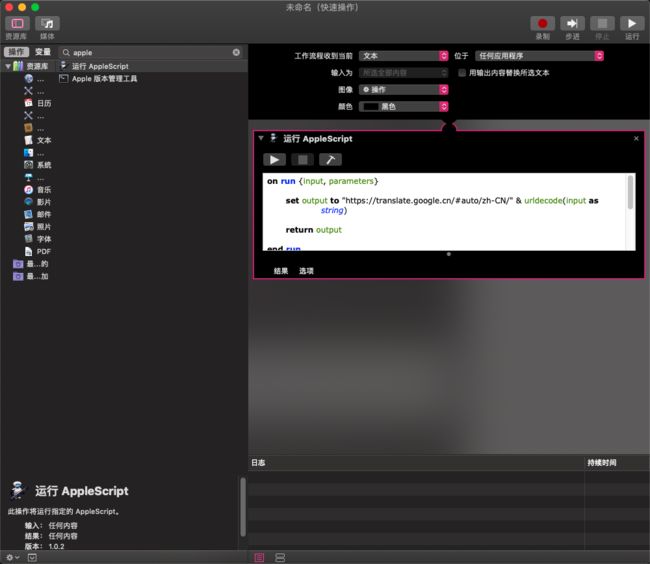
Task: Click the Duration (持续时间) column header
Action: tap(617, 463)
